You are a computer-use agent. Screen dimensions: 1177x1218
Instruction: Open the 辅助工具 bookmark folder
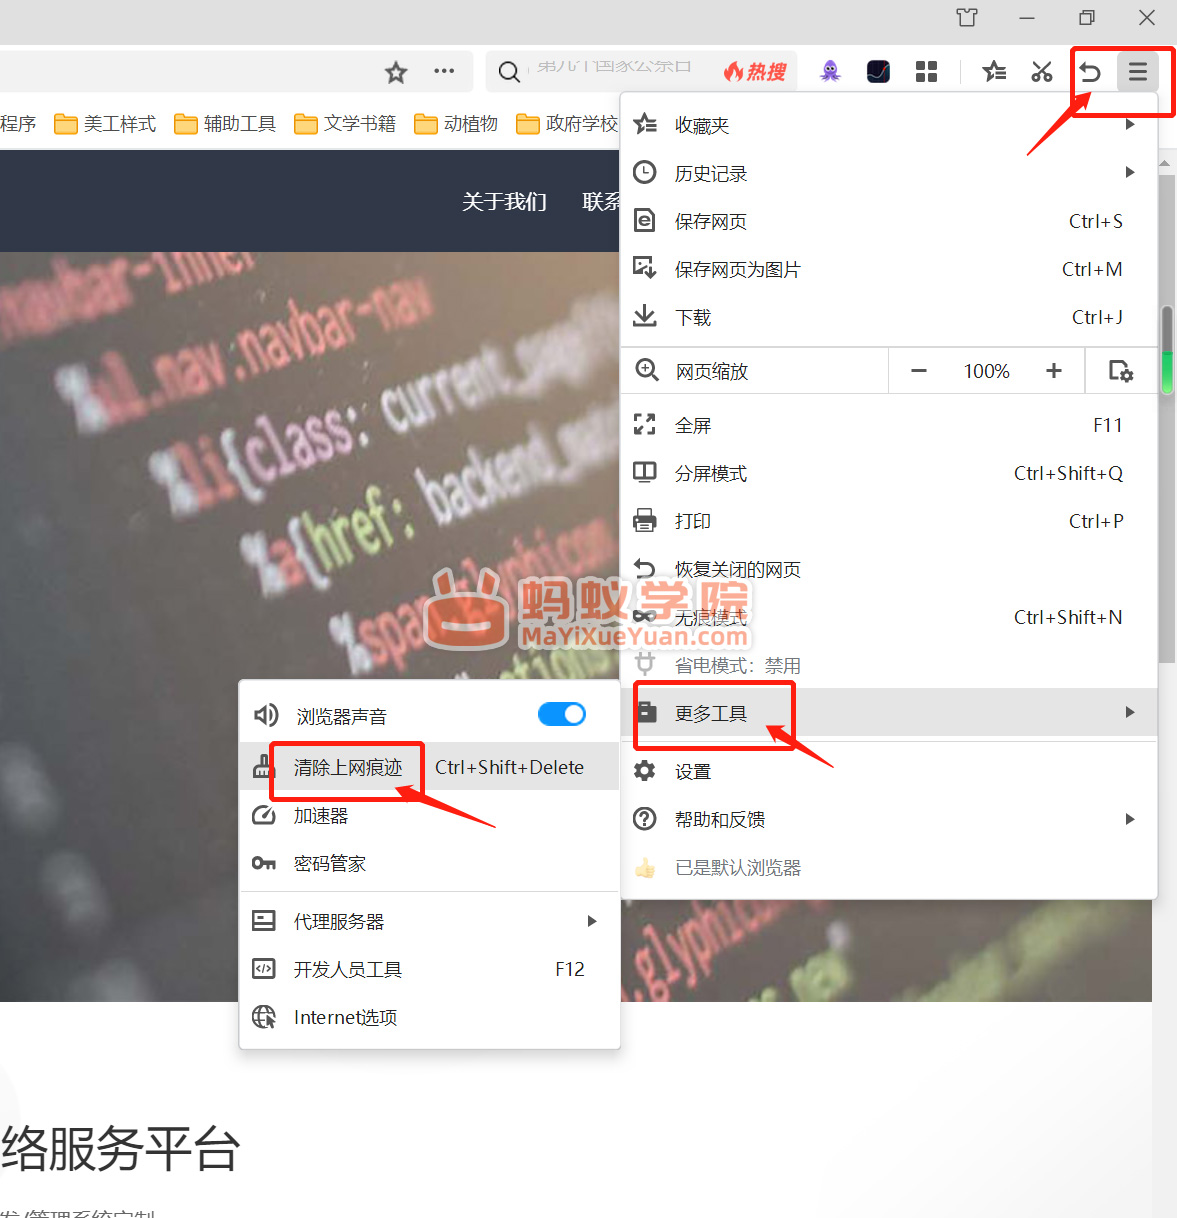225,123
